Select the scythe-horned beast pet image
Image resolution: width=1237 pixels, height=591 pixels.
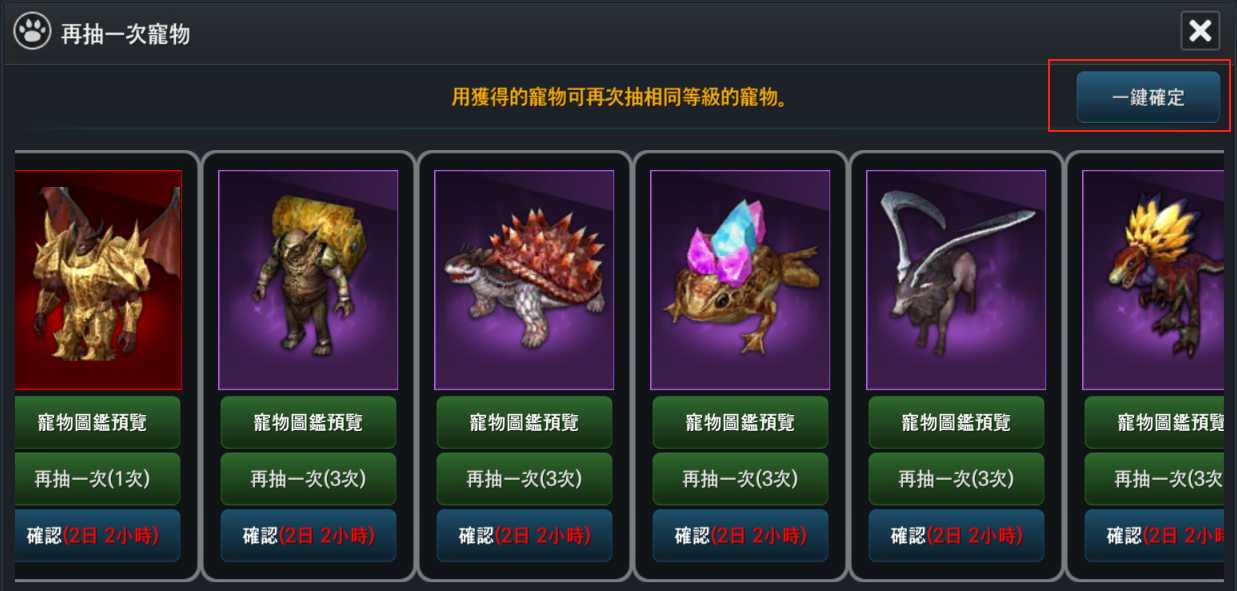point(956,280)
